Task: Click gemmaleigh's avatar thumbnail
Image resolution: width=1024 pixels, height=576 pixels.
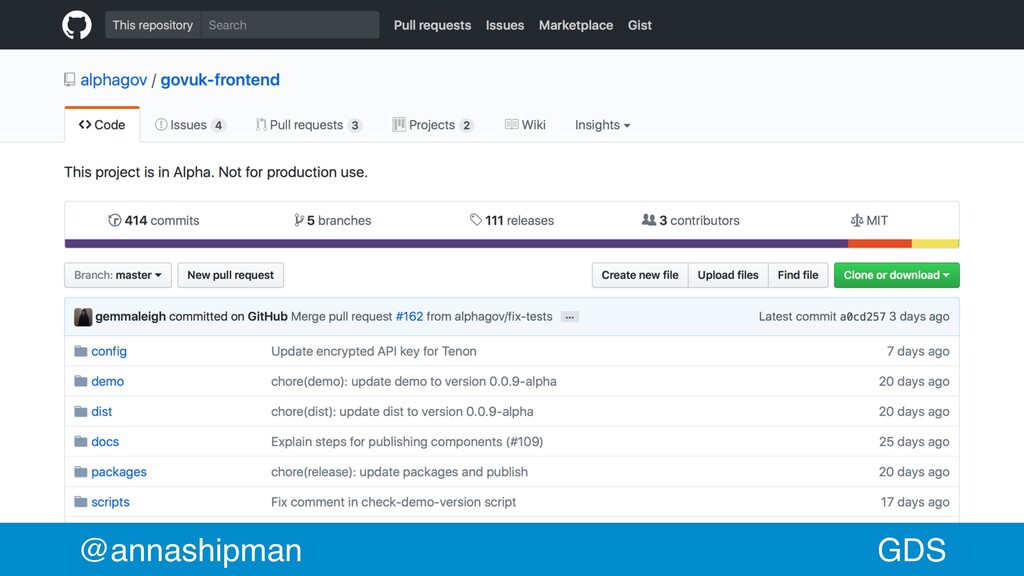Action: coord(83,317)
